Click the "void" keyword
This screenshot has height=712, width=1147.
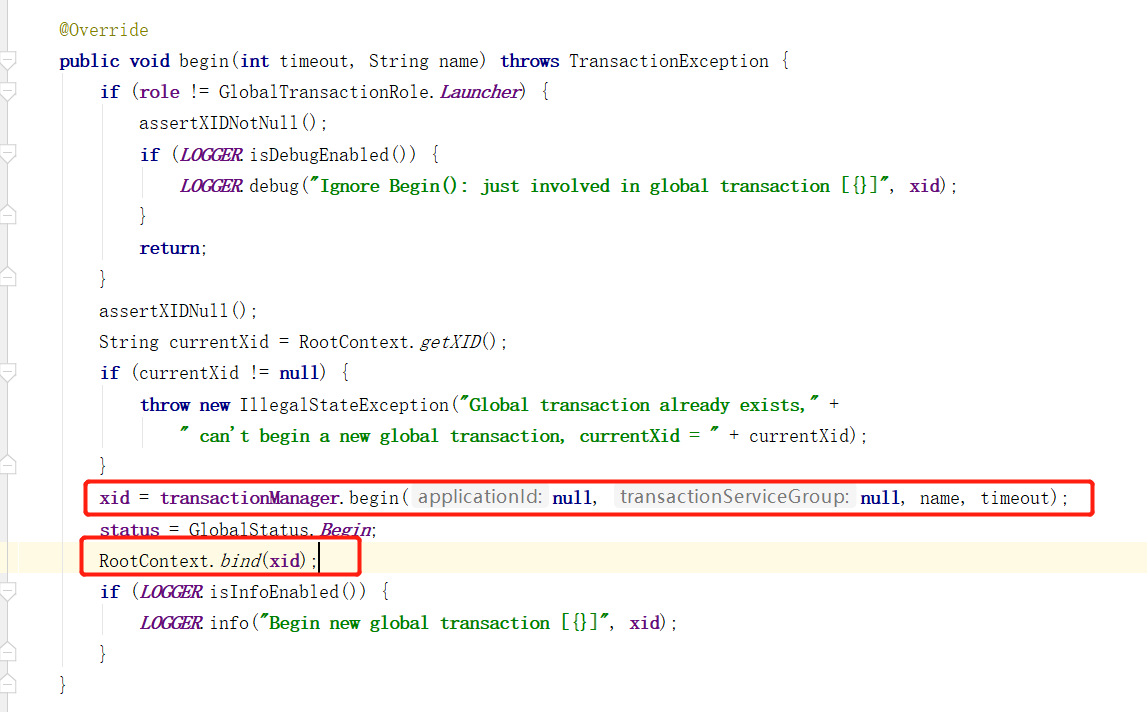tap(149, 61)
